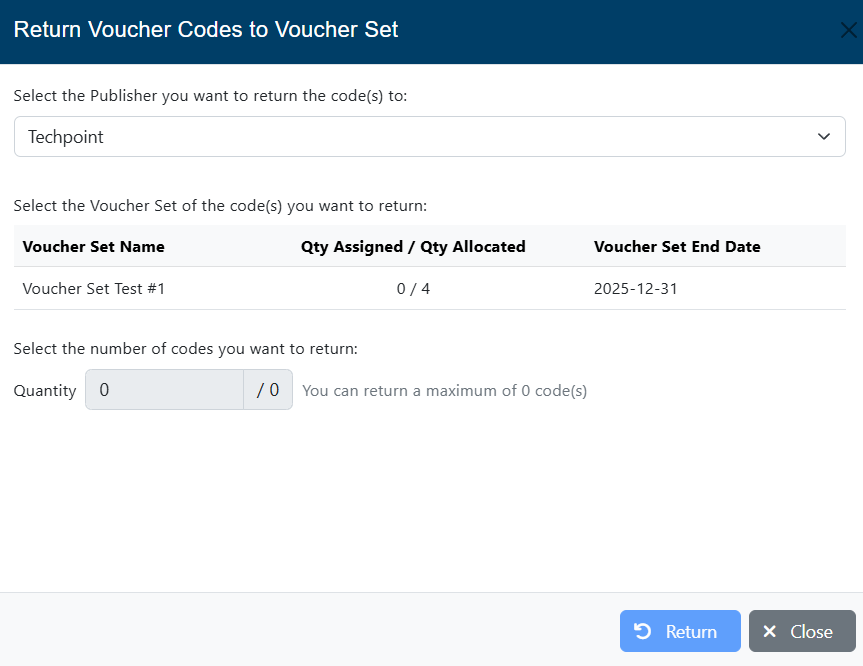Click the 2025-12-31 end date cell

pos(636,289)
